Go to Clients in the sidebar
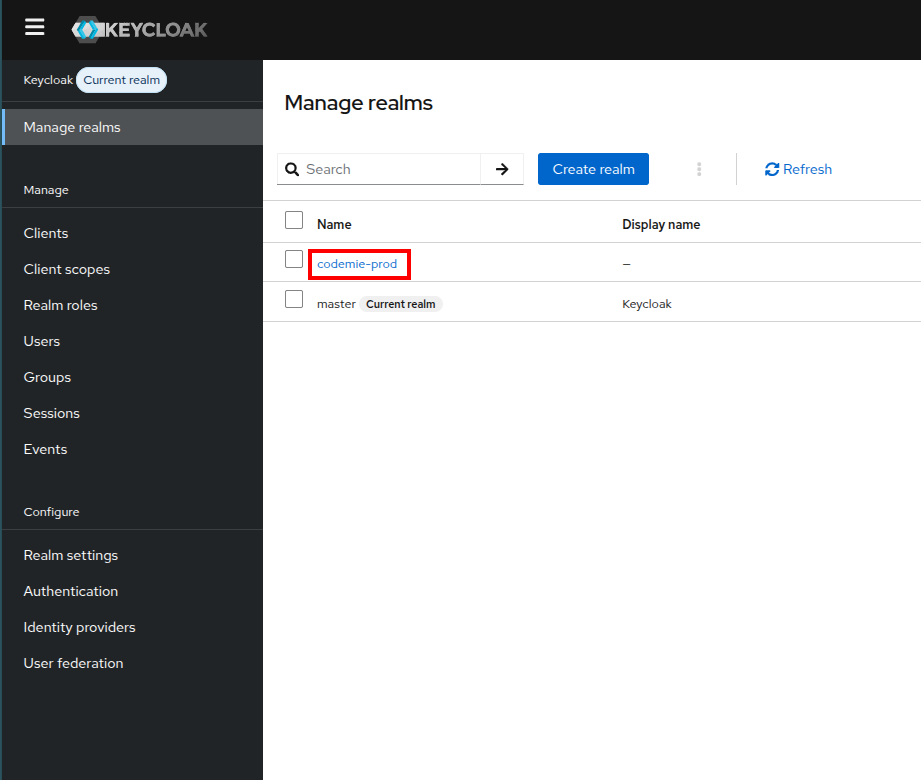The image size is (921, 780). pyautogui.click(x=46, y=233)
